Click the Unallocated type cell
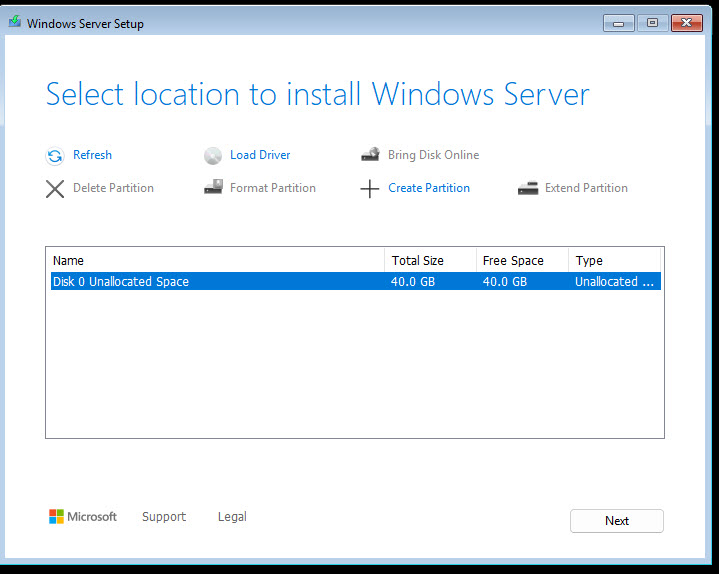The width and height of the screenshot is (719, 574). pyautogui.click(x=614, y=281)
